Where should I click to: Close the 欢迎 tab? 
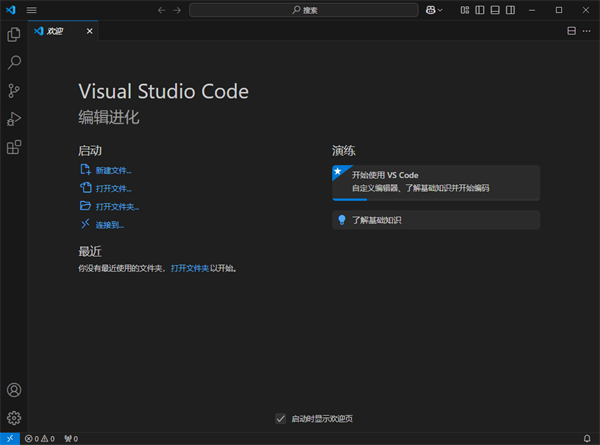click(90, 31)
